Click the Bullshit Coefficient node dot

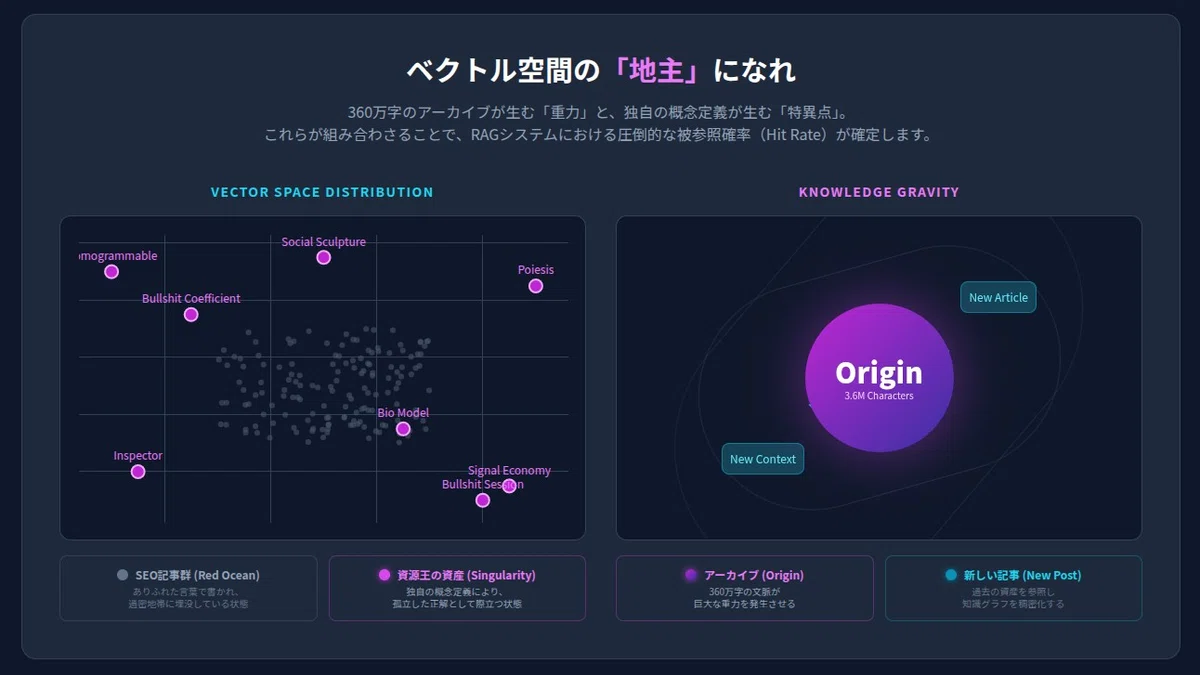[x=191, y=315]
